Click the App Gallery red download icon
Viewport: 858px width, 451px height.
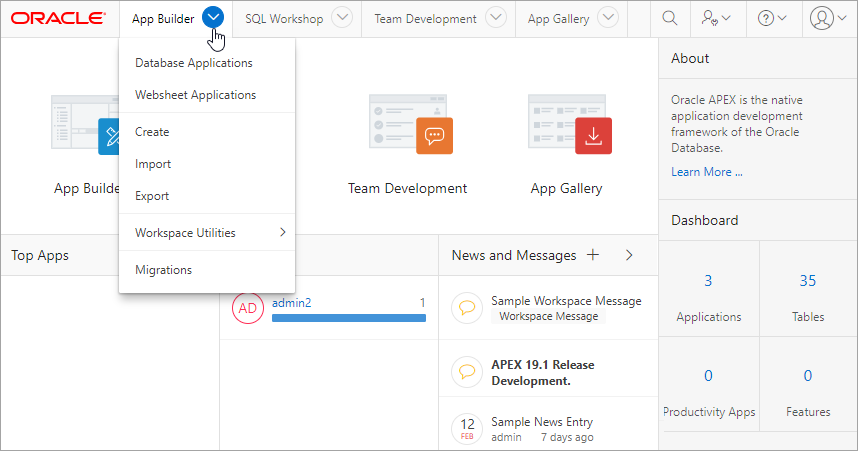coord(593,135)
